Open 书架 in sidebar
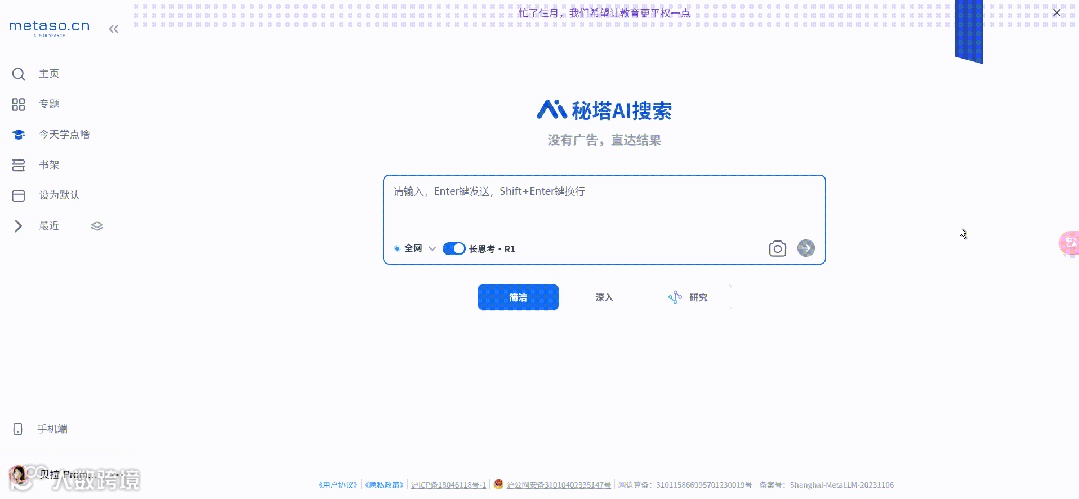Screen dimensions: 1079x499 click(49, 165)
